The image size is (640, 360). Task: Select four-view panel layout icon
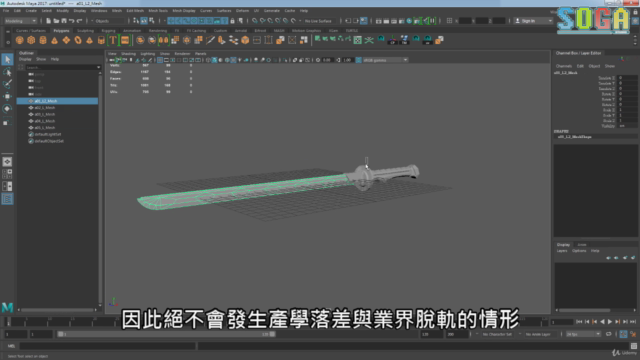7,174
